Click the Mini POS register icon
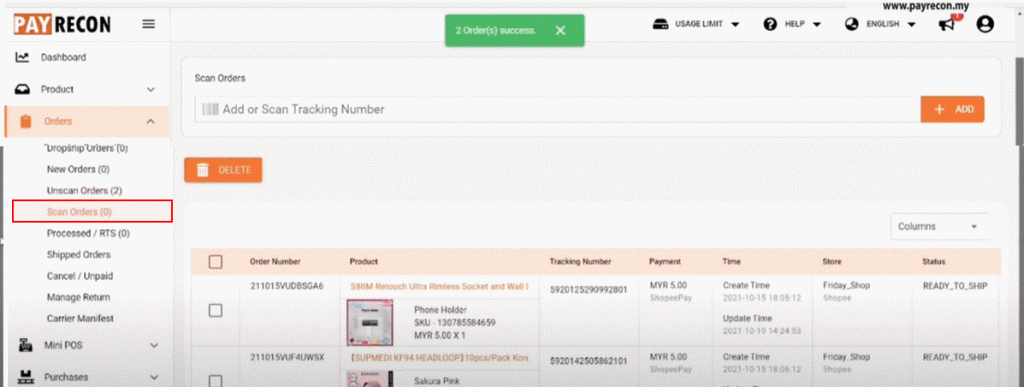1024x387 pixels. 25,345
